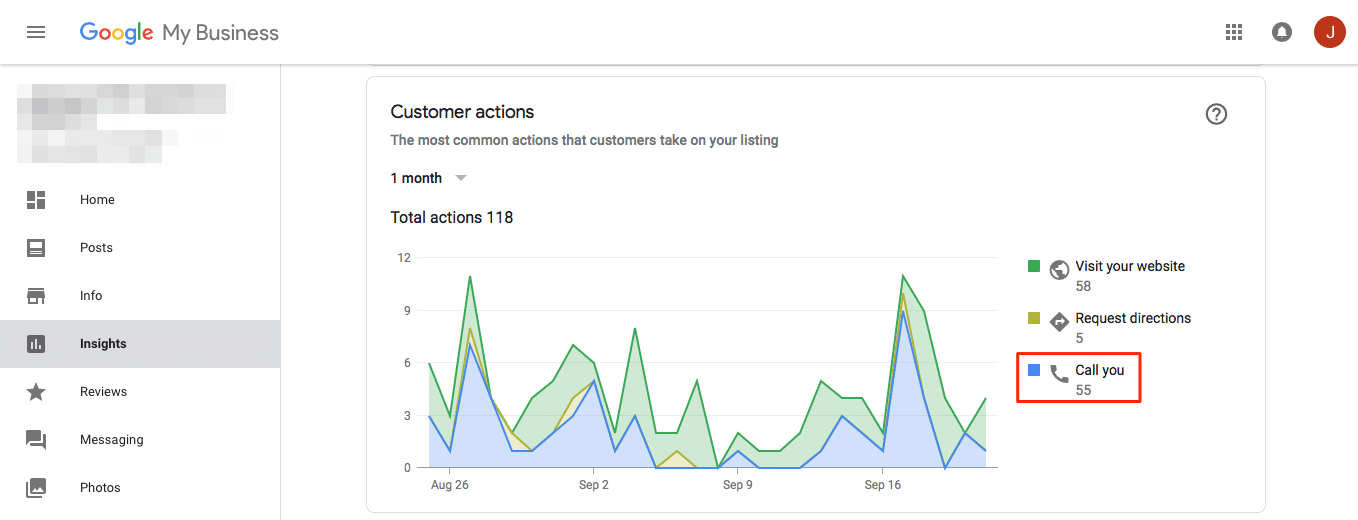Click the blue Call you swatch
The height and width of the screenshot is (520, 1358).
[1034, 370]
